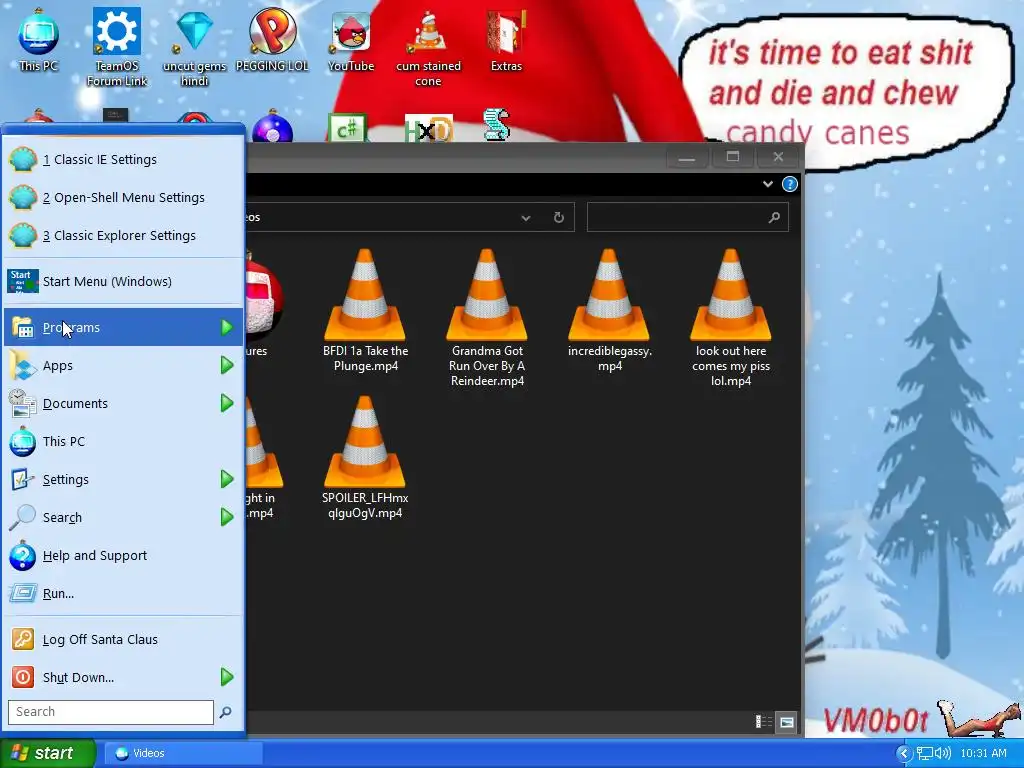Expand the Settings submenu arrow
The width and height of the screenshot is (1024, 768).
[227, 479]
